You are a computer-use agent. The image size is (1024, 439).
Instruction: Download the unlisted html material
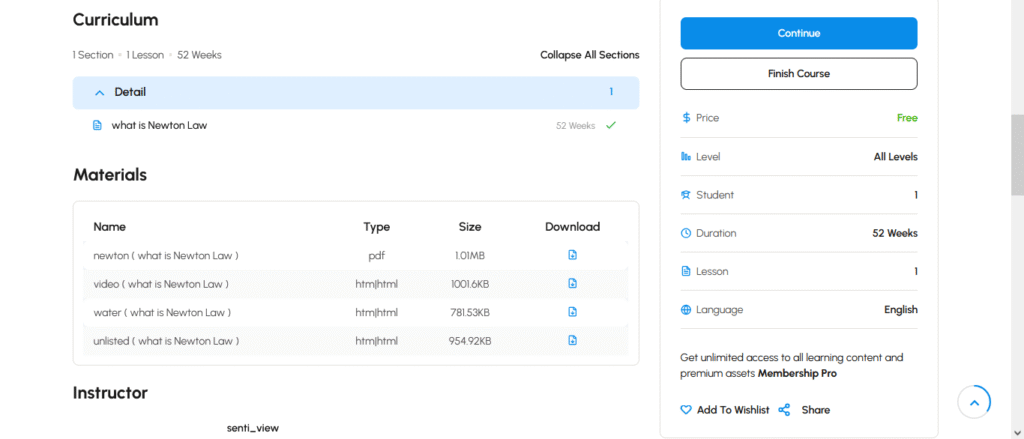point(572,341)
